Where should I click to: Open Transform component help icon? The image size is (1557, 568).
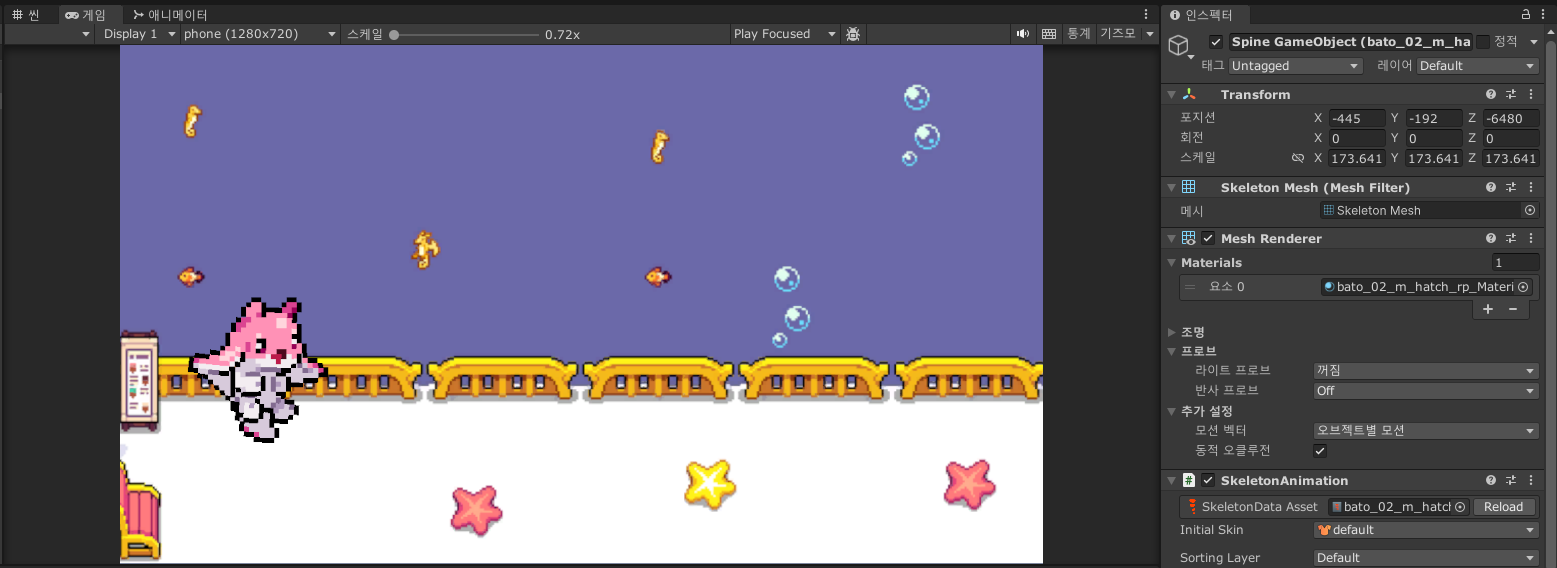(1491, 94)
